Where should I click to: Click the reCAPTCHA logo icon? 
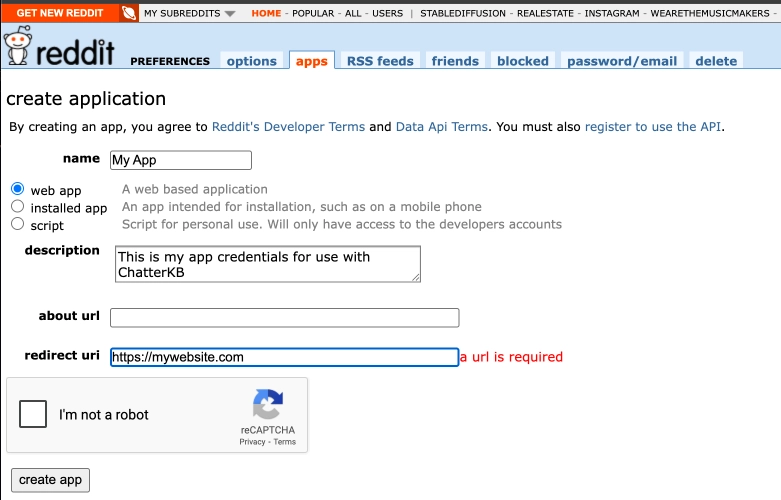(x=268, y=404)
